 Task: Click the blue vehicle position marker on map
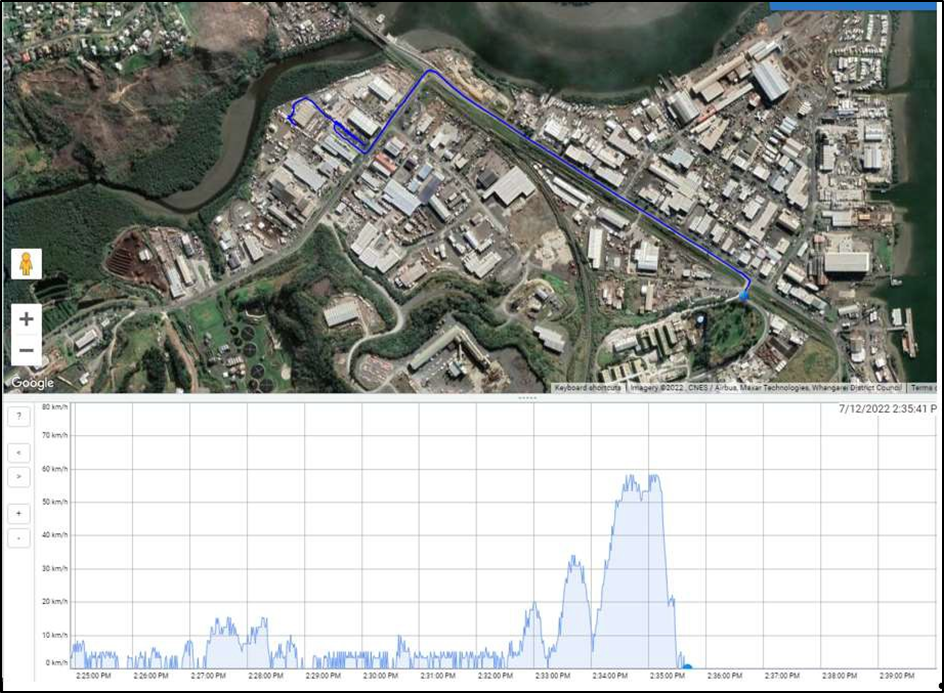pos(744,295)
